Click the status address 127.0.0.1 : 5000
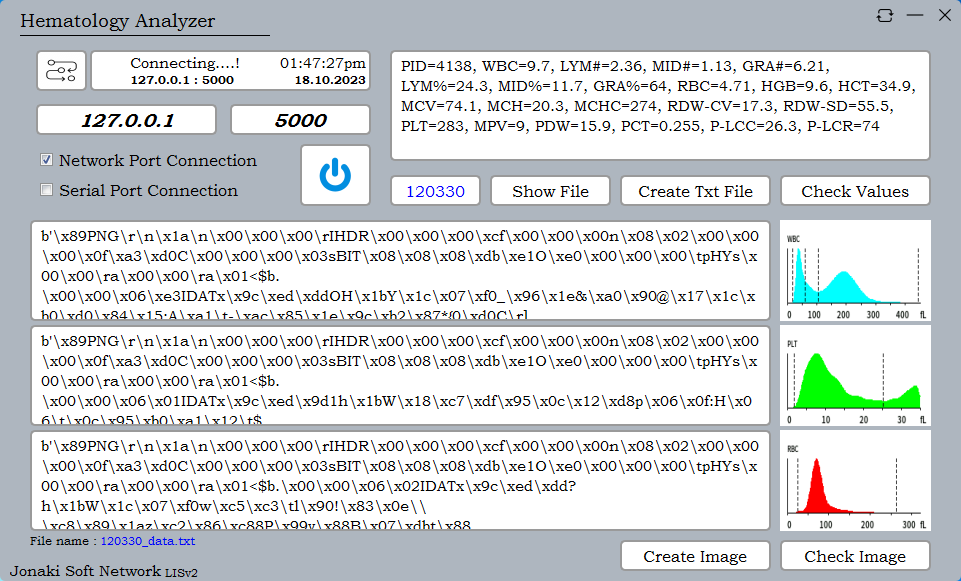The height and width of the screenshot is (581, 961). point(182,80)
